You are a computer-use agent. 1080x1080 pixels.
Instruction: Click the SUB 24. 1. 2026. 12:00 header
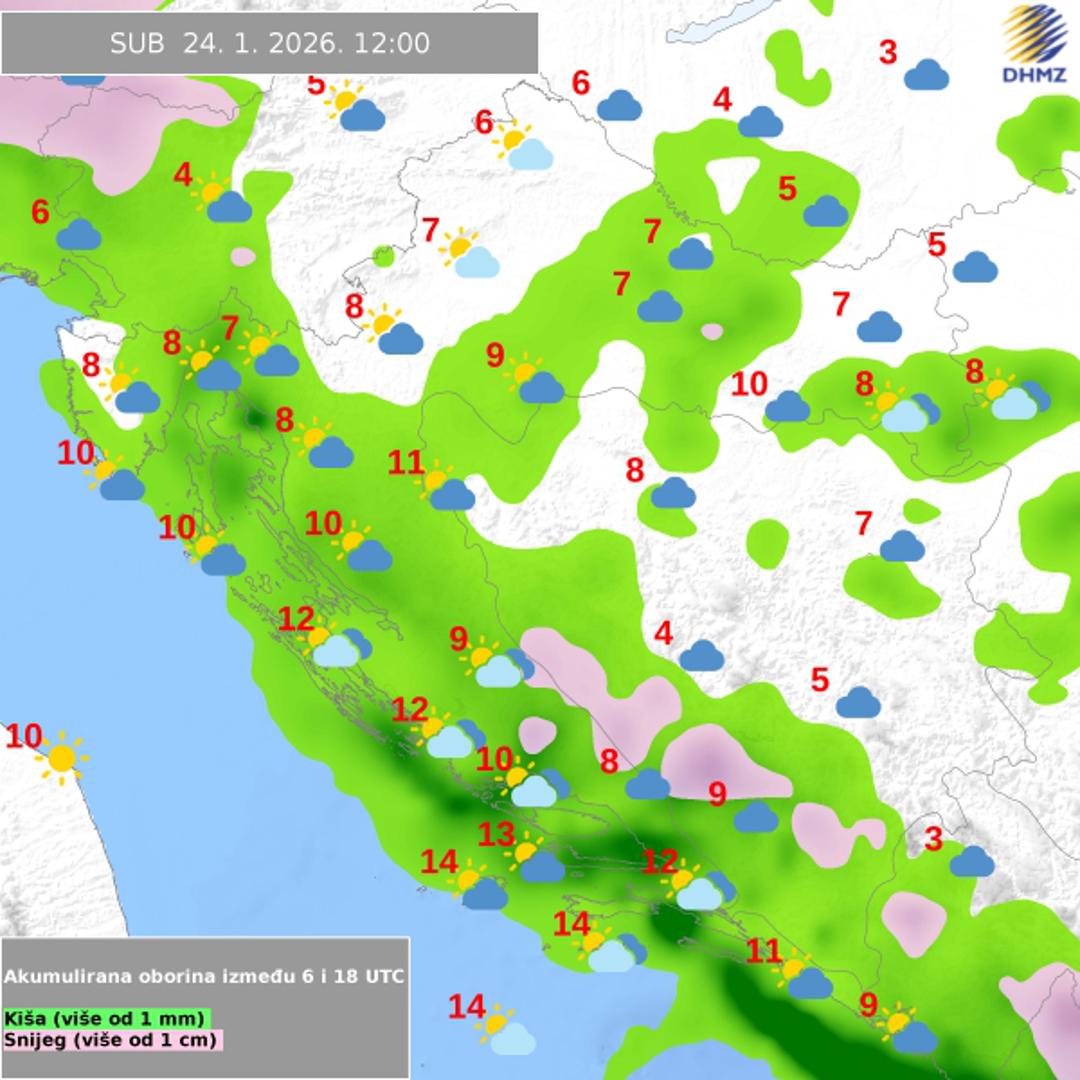tap(270, 43)
